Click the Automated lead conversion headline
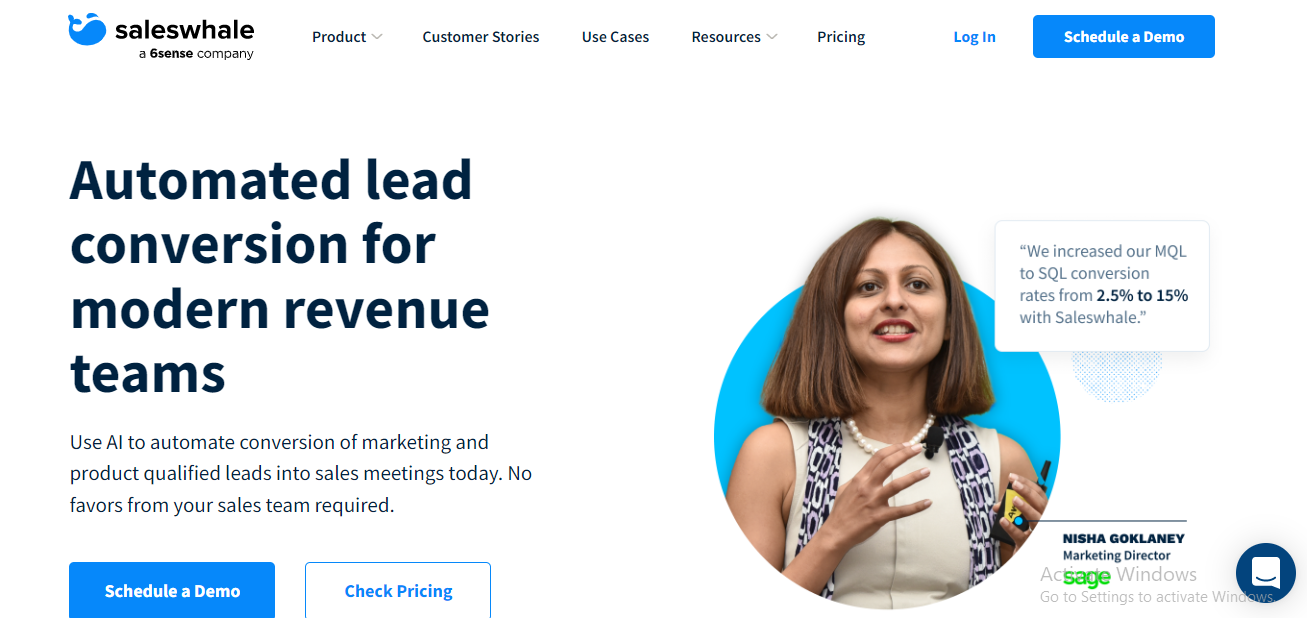The width and height of the screenshot is (1307, 618). point(280,276)
